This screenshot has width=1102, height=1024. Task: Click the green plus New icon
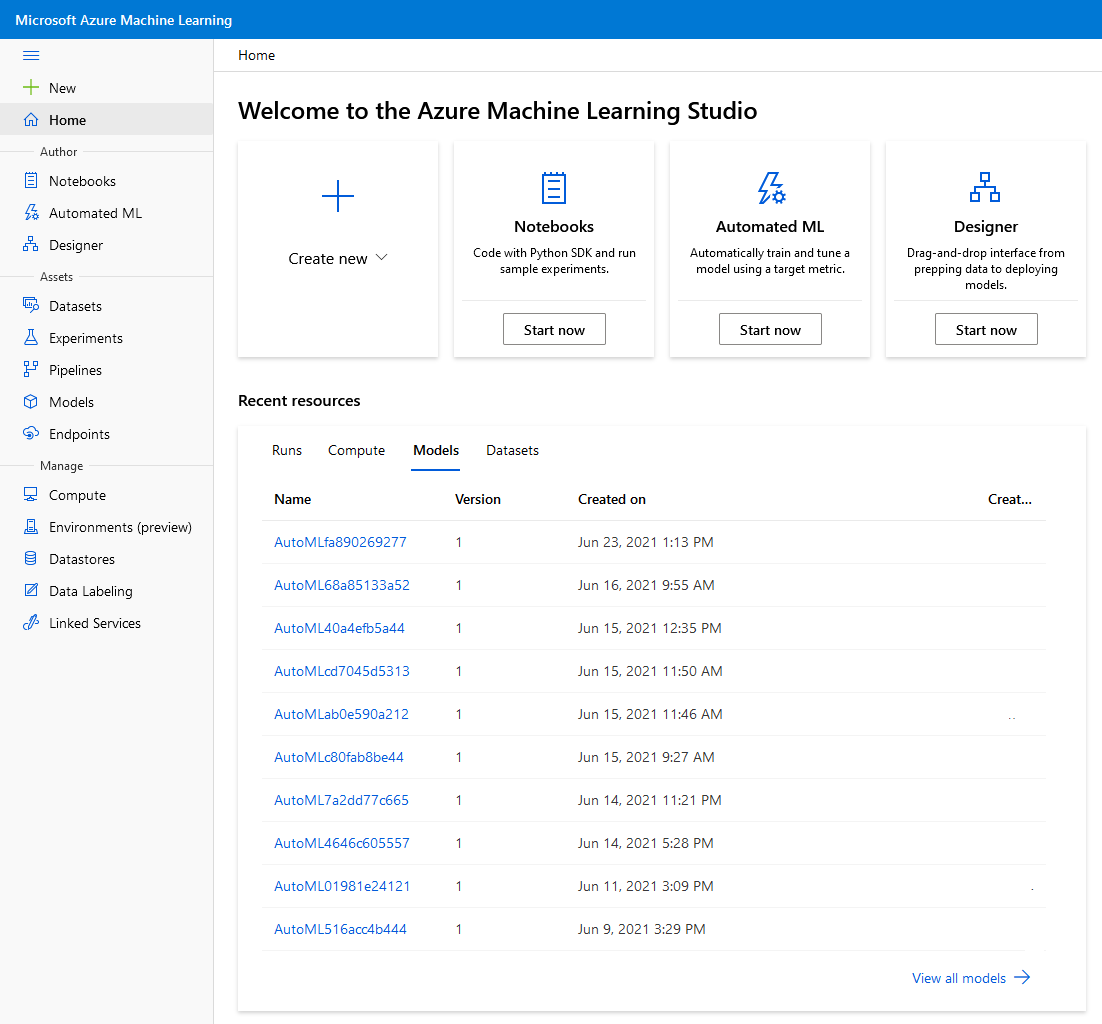pos(31,88)
